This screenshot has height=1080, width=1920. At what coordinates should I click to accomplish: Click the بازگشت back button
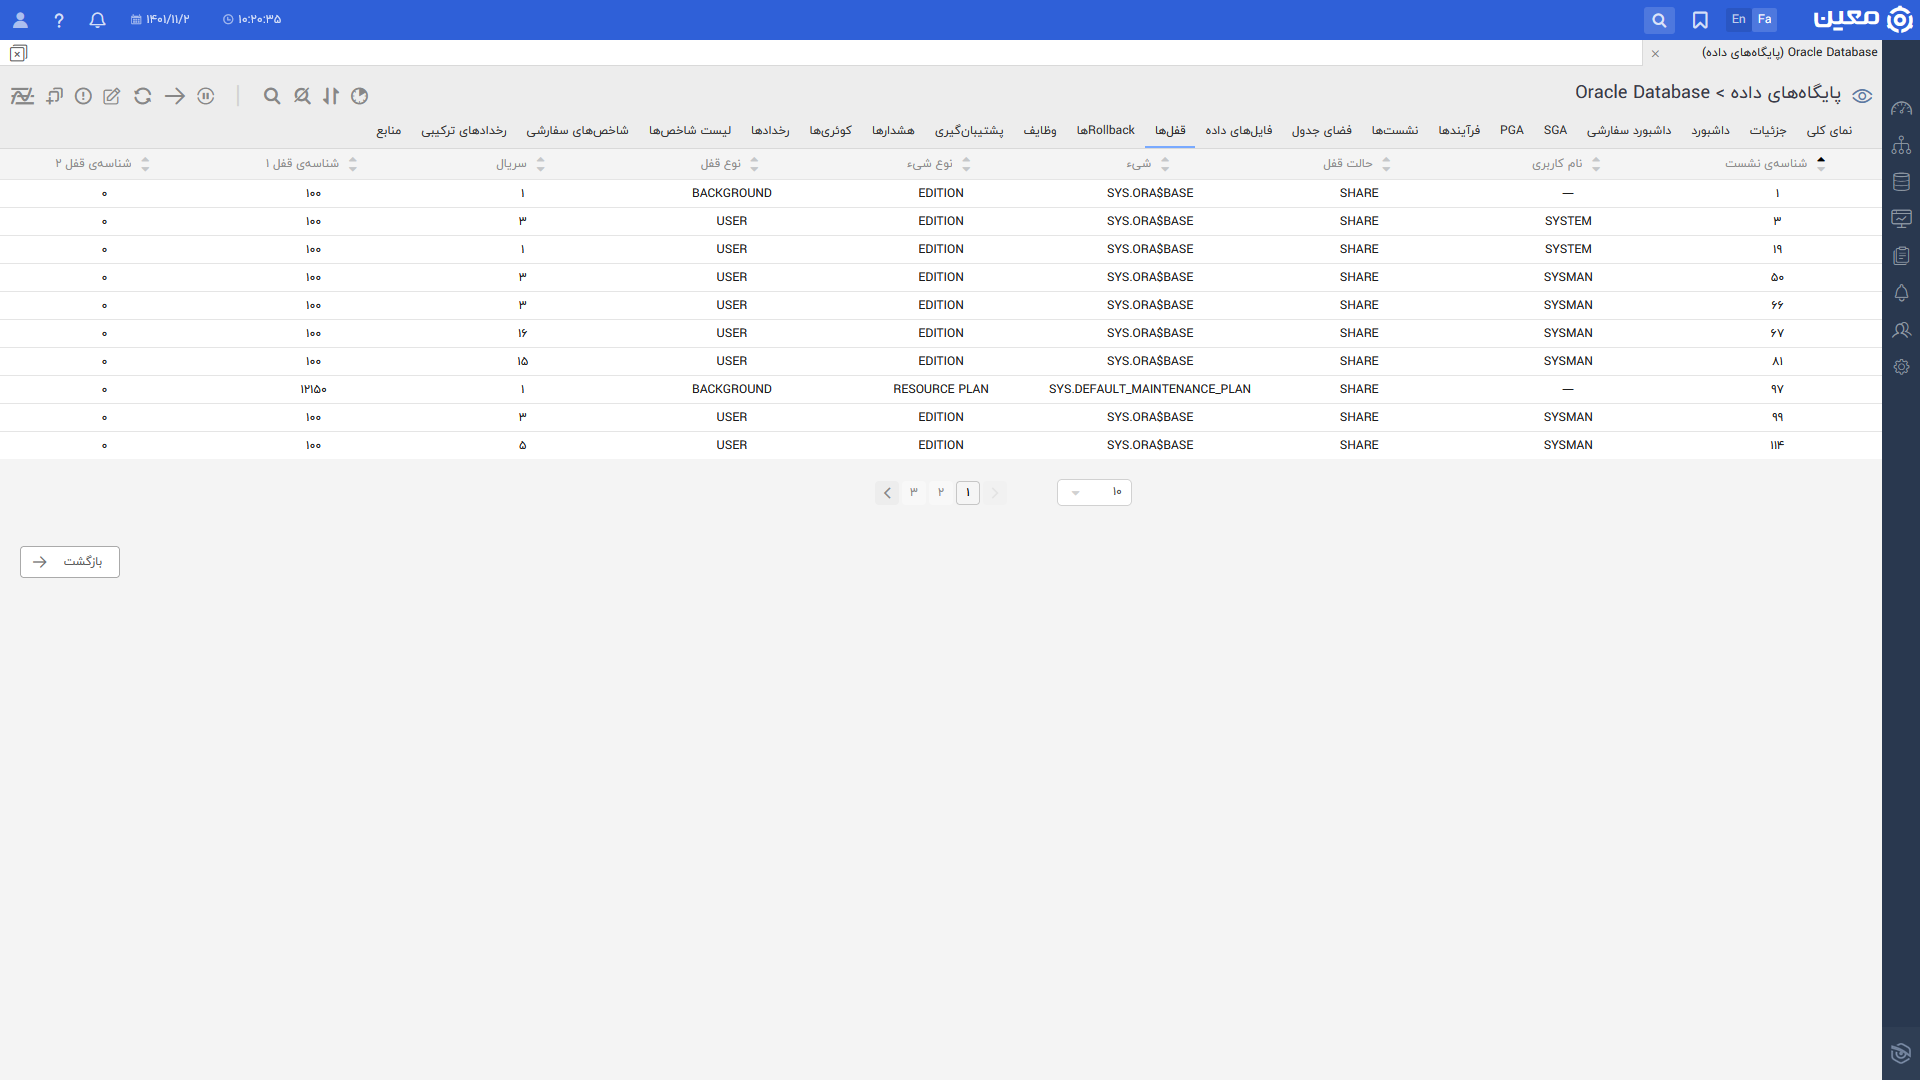click(x=70, y=562)
